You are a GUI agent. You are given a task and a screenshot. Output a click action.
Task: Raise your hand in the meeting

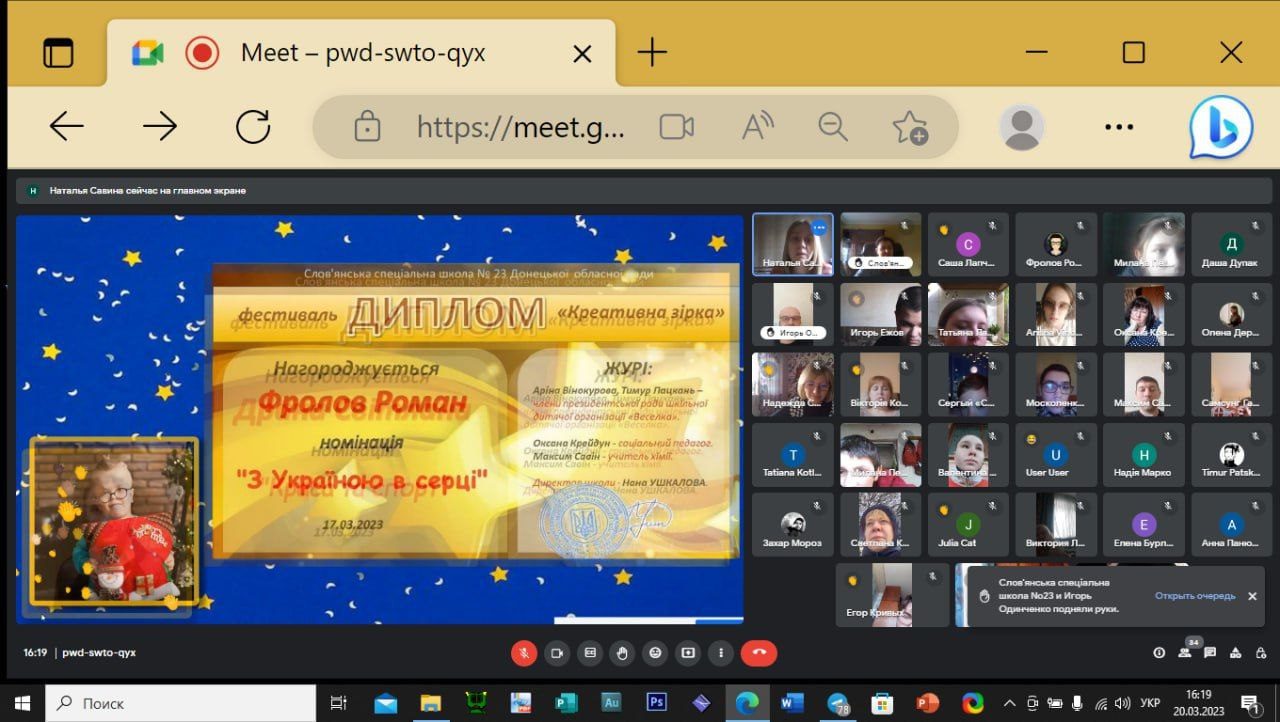point(622,653)
